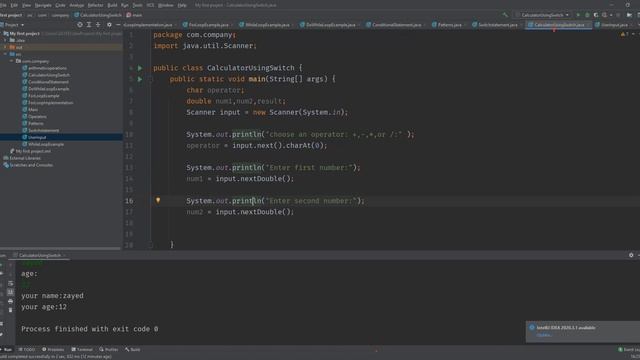Click CalculatorUsingSwitch breadcrumb in navigation bar
The image size is (640, 360).
point(98,15)
